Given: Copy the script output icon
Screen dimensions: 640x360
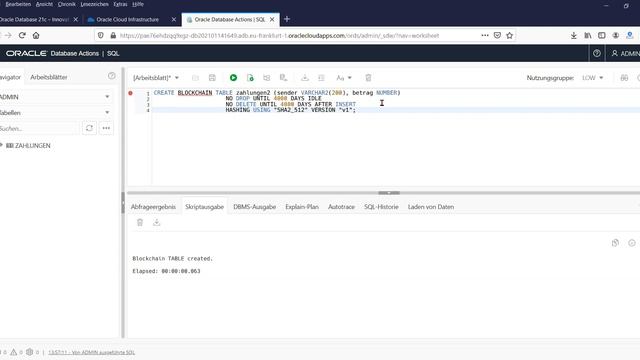Looking at the screenshot, I should [615, 243].
